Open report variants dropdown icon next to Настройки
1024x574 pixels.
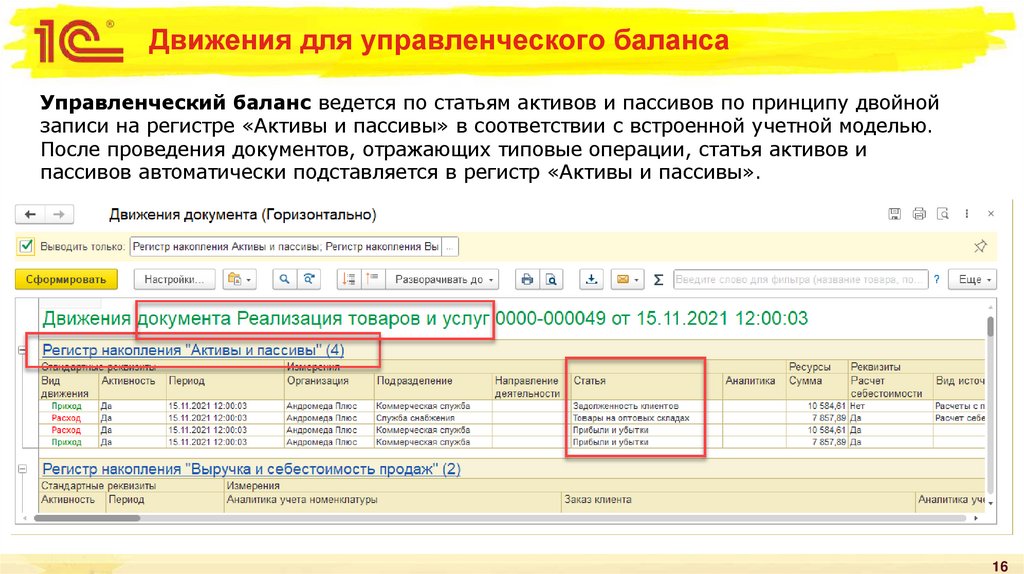point(239,279)
